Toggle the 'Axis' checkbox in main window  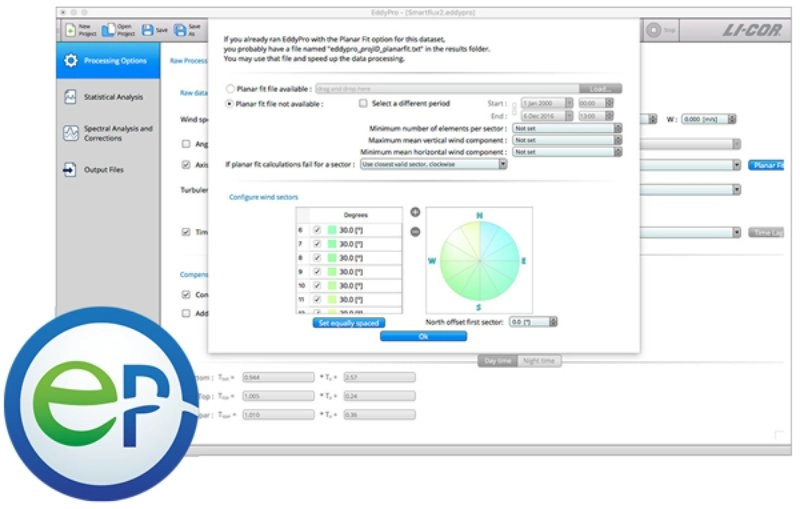[x=186, y=165]
